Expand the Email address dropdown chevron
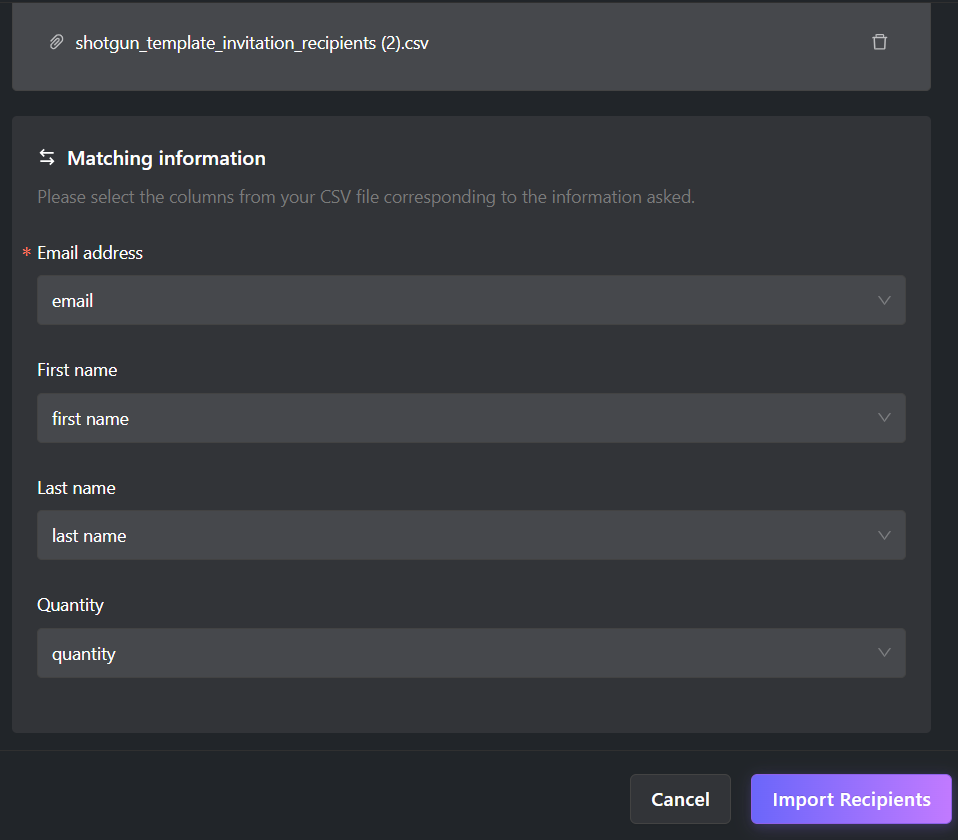The image size is (958, 840). tap(883, 300)
